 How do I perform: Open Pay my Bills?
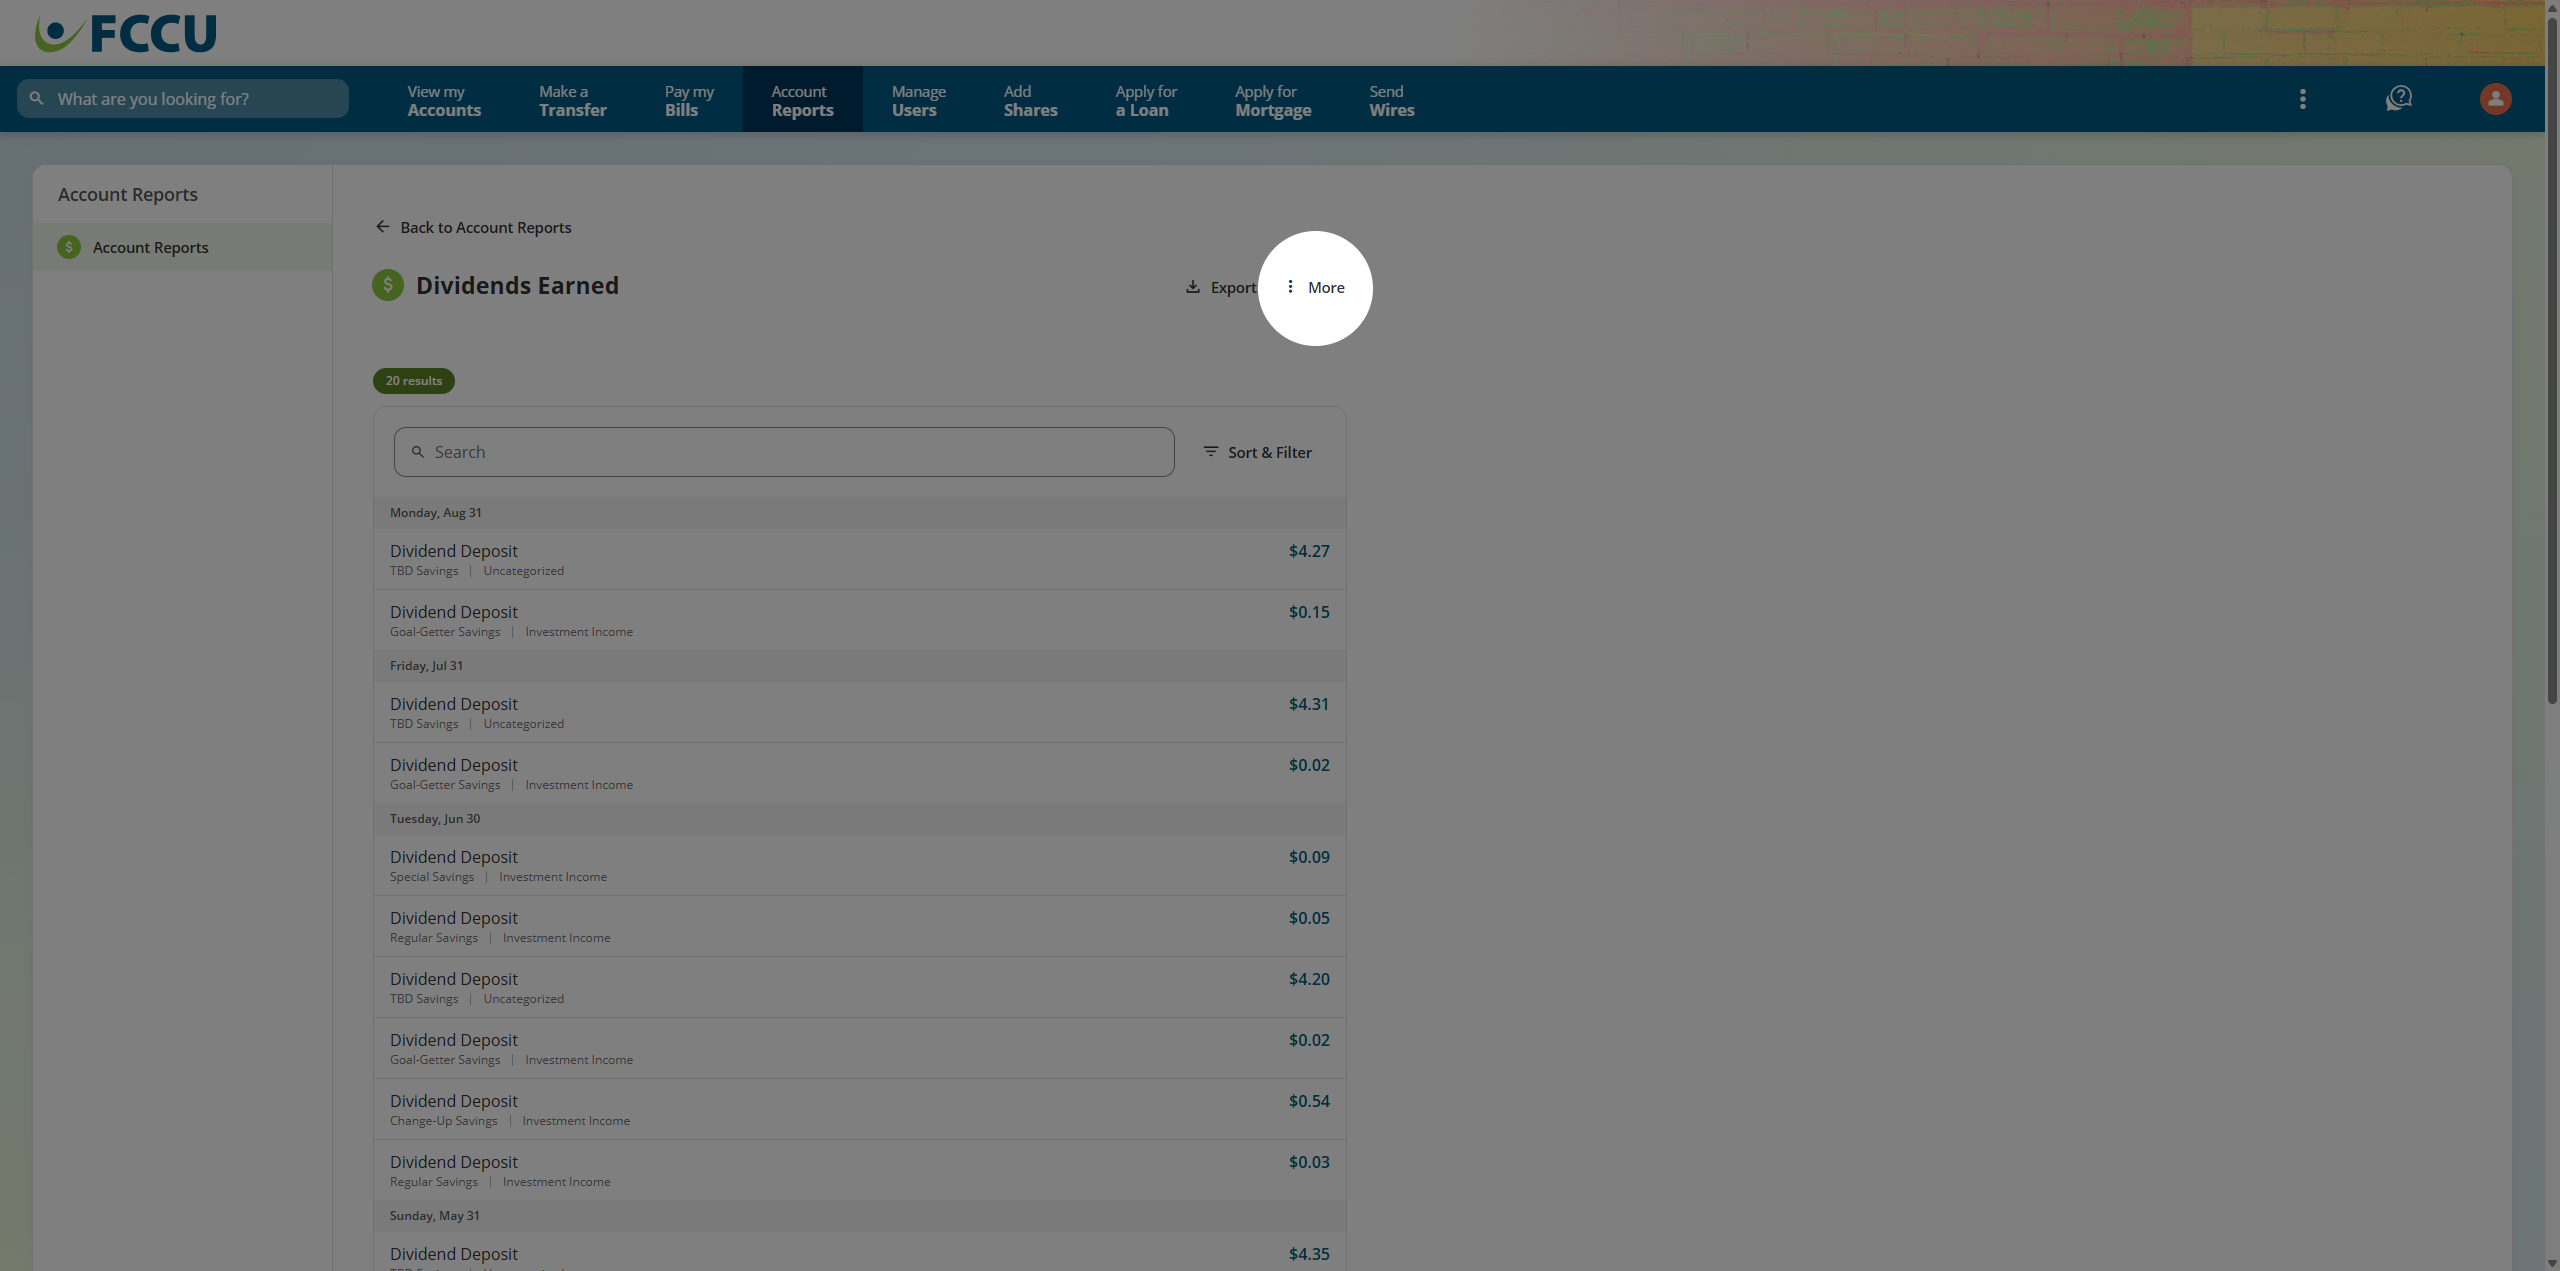tap(689, 100)
